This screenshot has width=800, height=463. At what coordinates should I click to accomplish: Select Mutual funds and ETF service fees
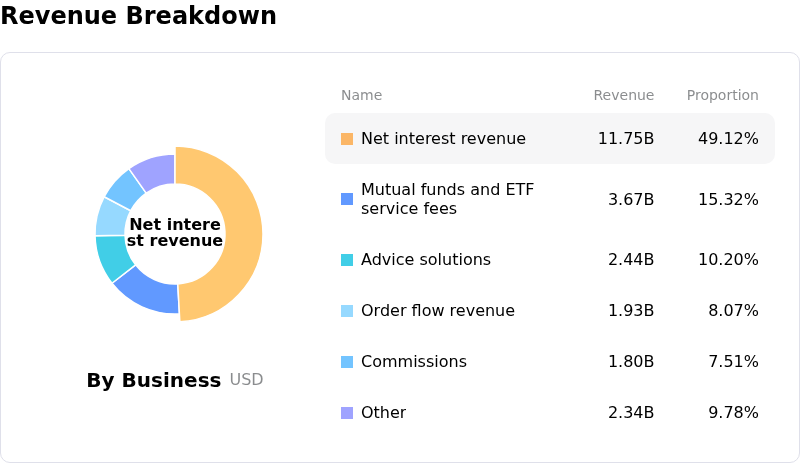coord(443,199)
